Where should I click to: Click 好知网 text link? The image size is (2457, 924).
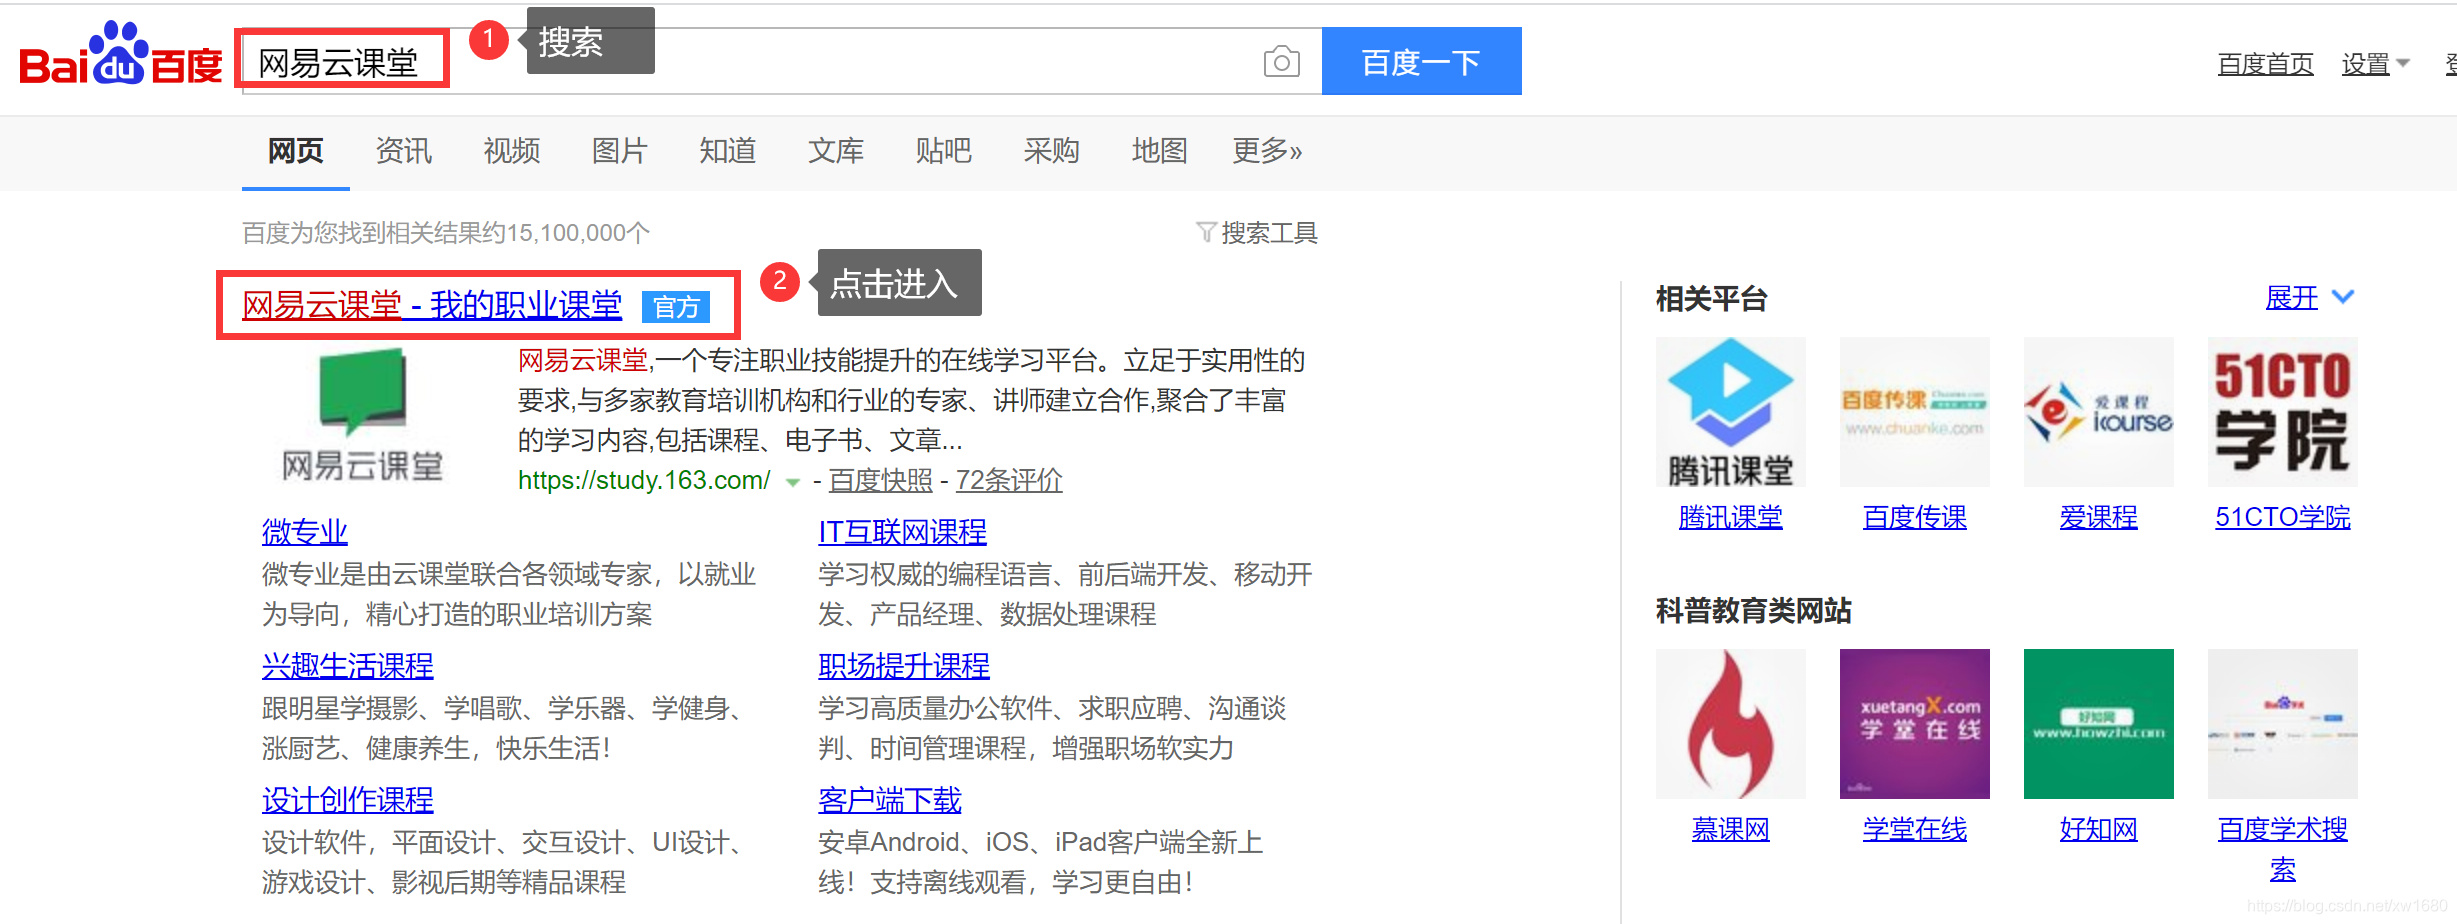(2098, 829)
